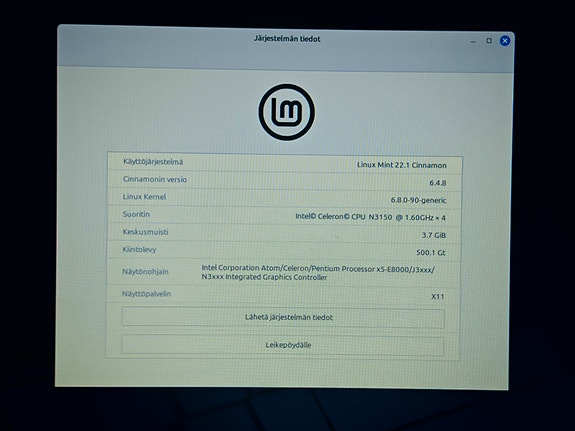The height and width of the screenshot is (431, 575).
Task: Select the memory value 3.7 GiB
Action: [x=434, y=235]
